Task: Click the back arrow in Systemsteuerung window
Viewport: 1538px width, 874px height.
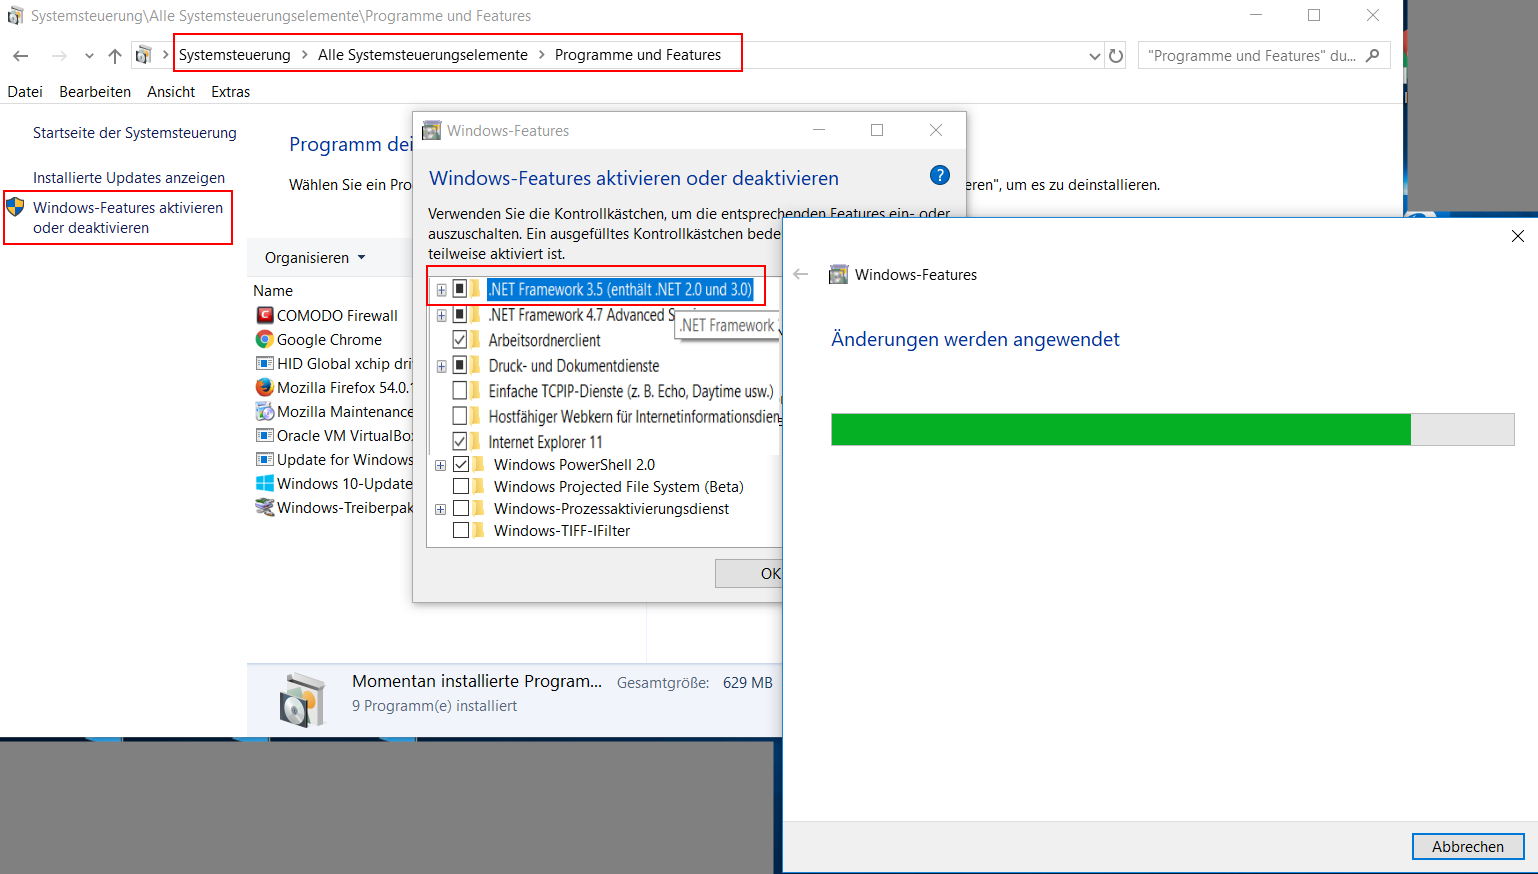Action: tap(21, 56)
